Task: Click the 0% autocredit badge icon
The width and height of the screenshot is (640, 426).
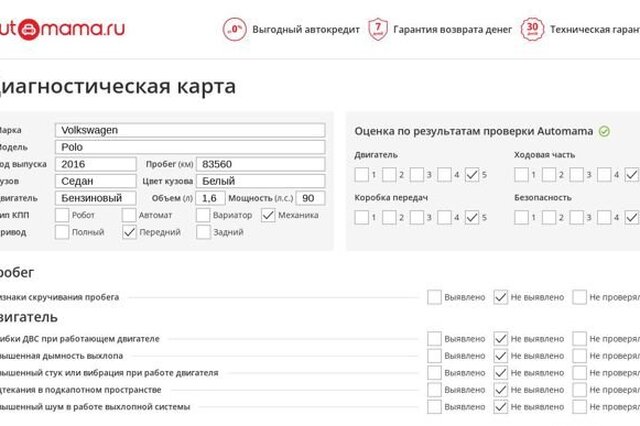Action: point(235,29)
